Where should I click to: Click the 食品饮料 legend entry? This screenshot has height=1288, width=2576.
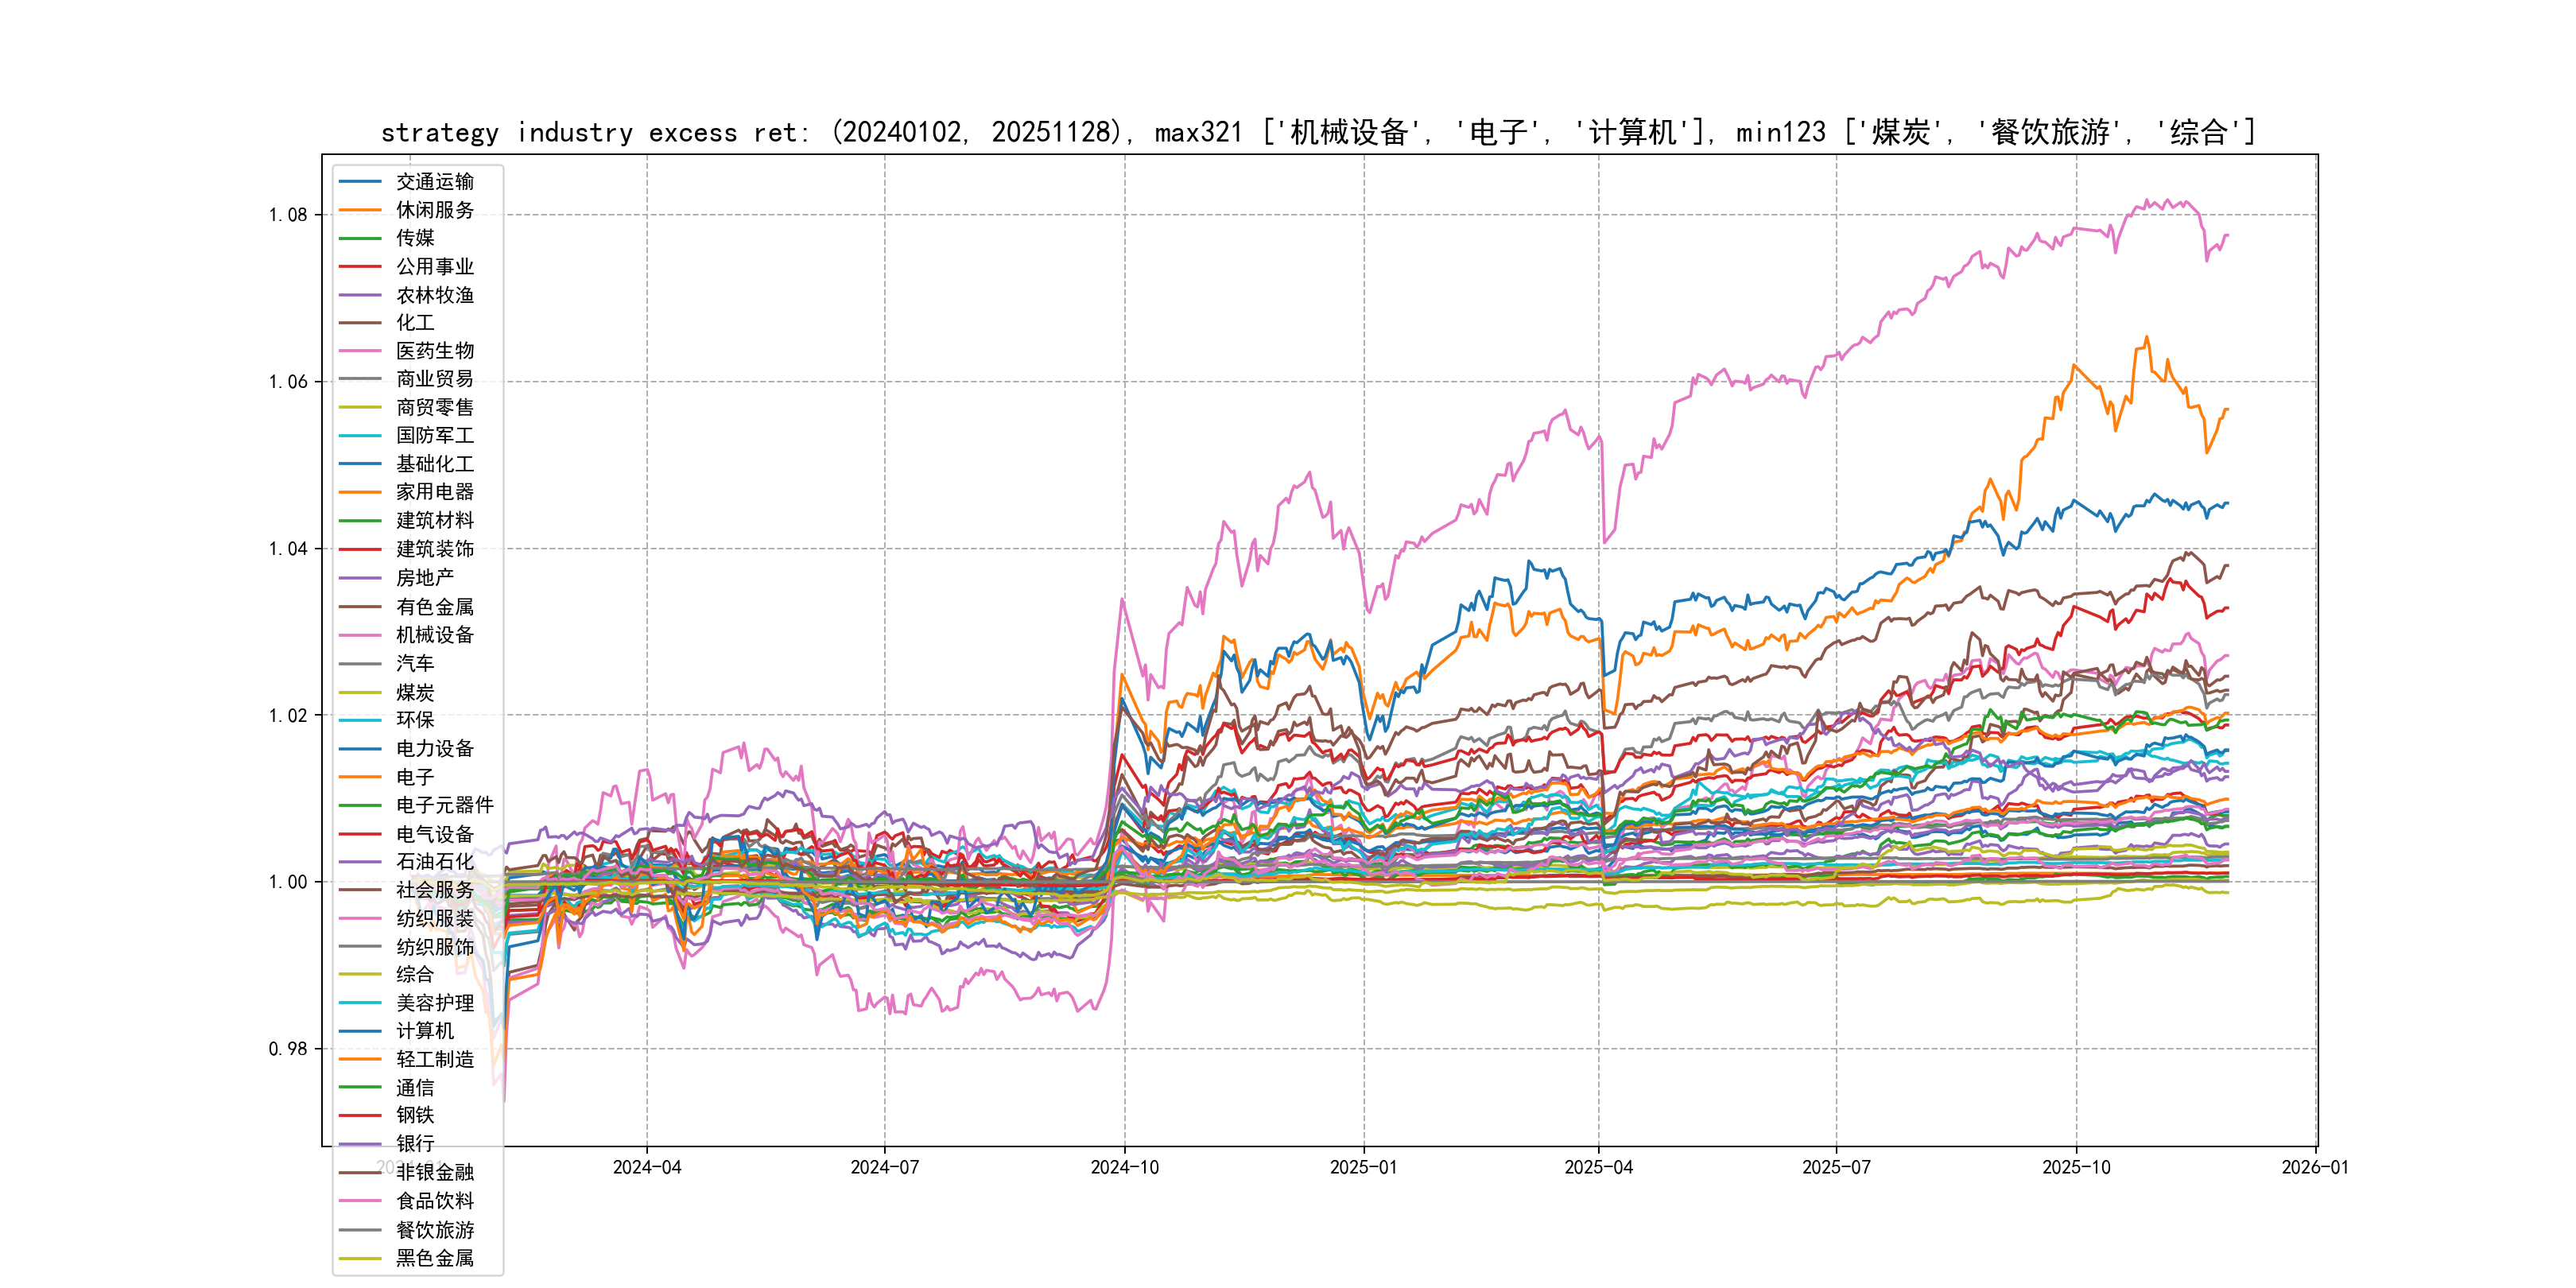pyautogui.click(x=434, y=1201)
